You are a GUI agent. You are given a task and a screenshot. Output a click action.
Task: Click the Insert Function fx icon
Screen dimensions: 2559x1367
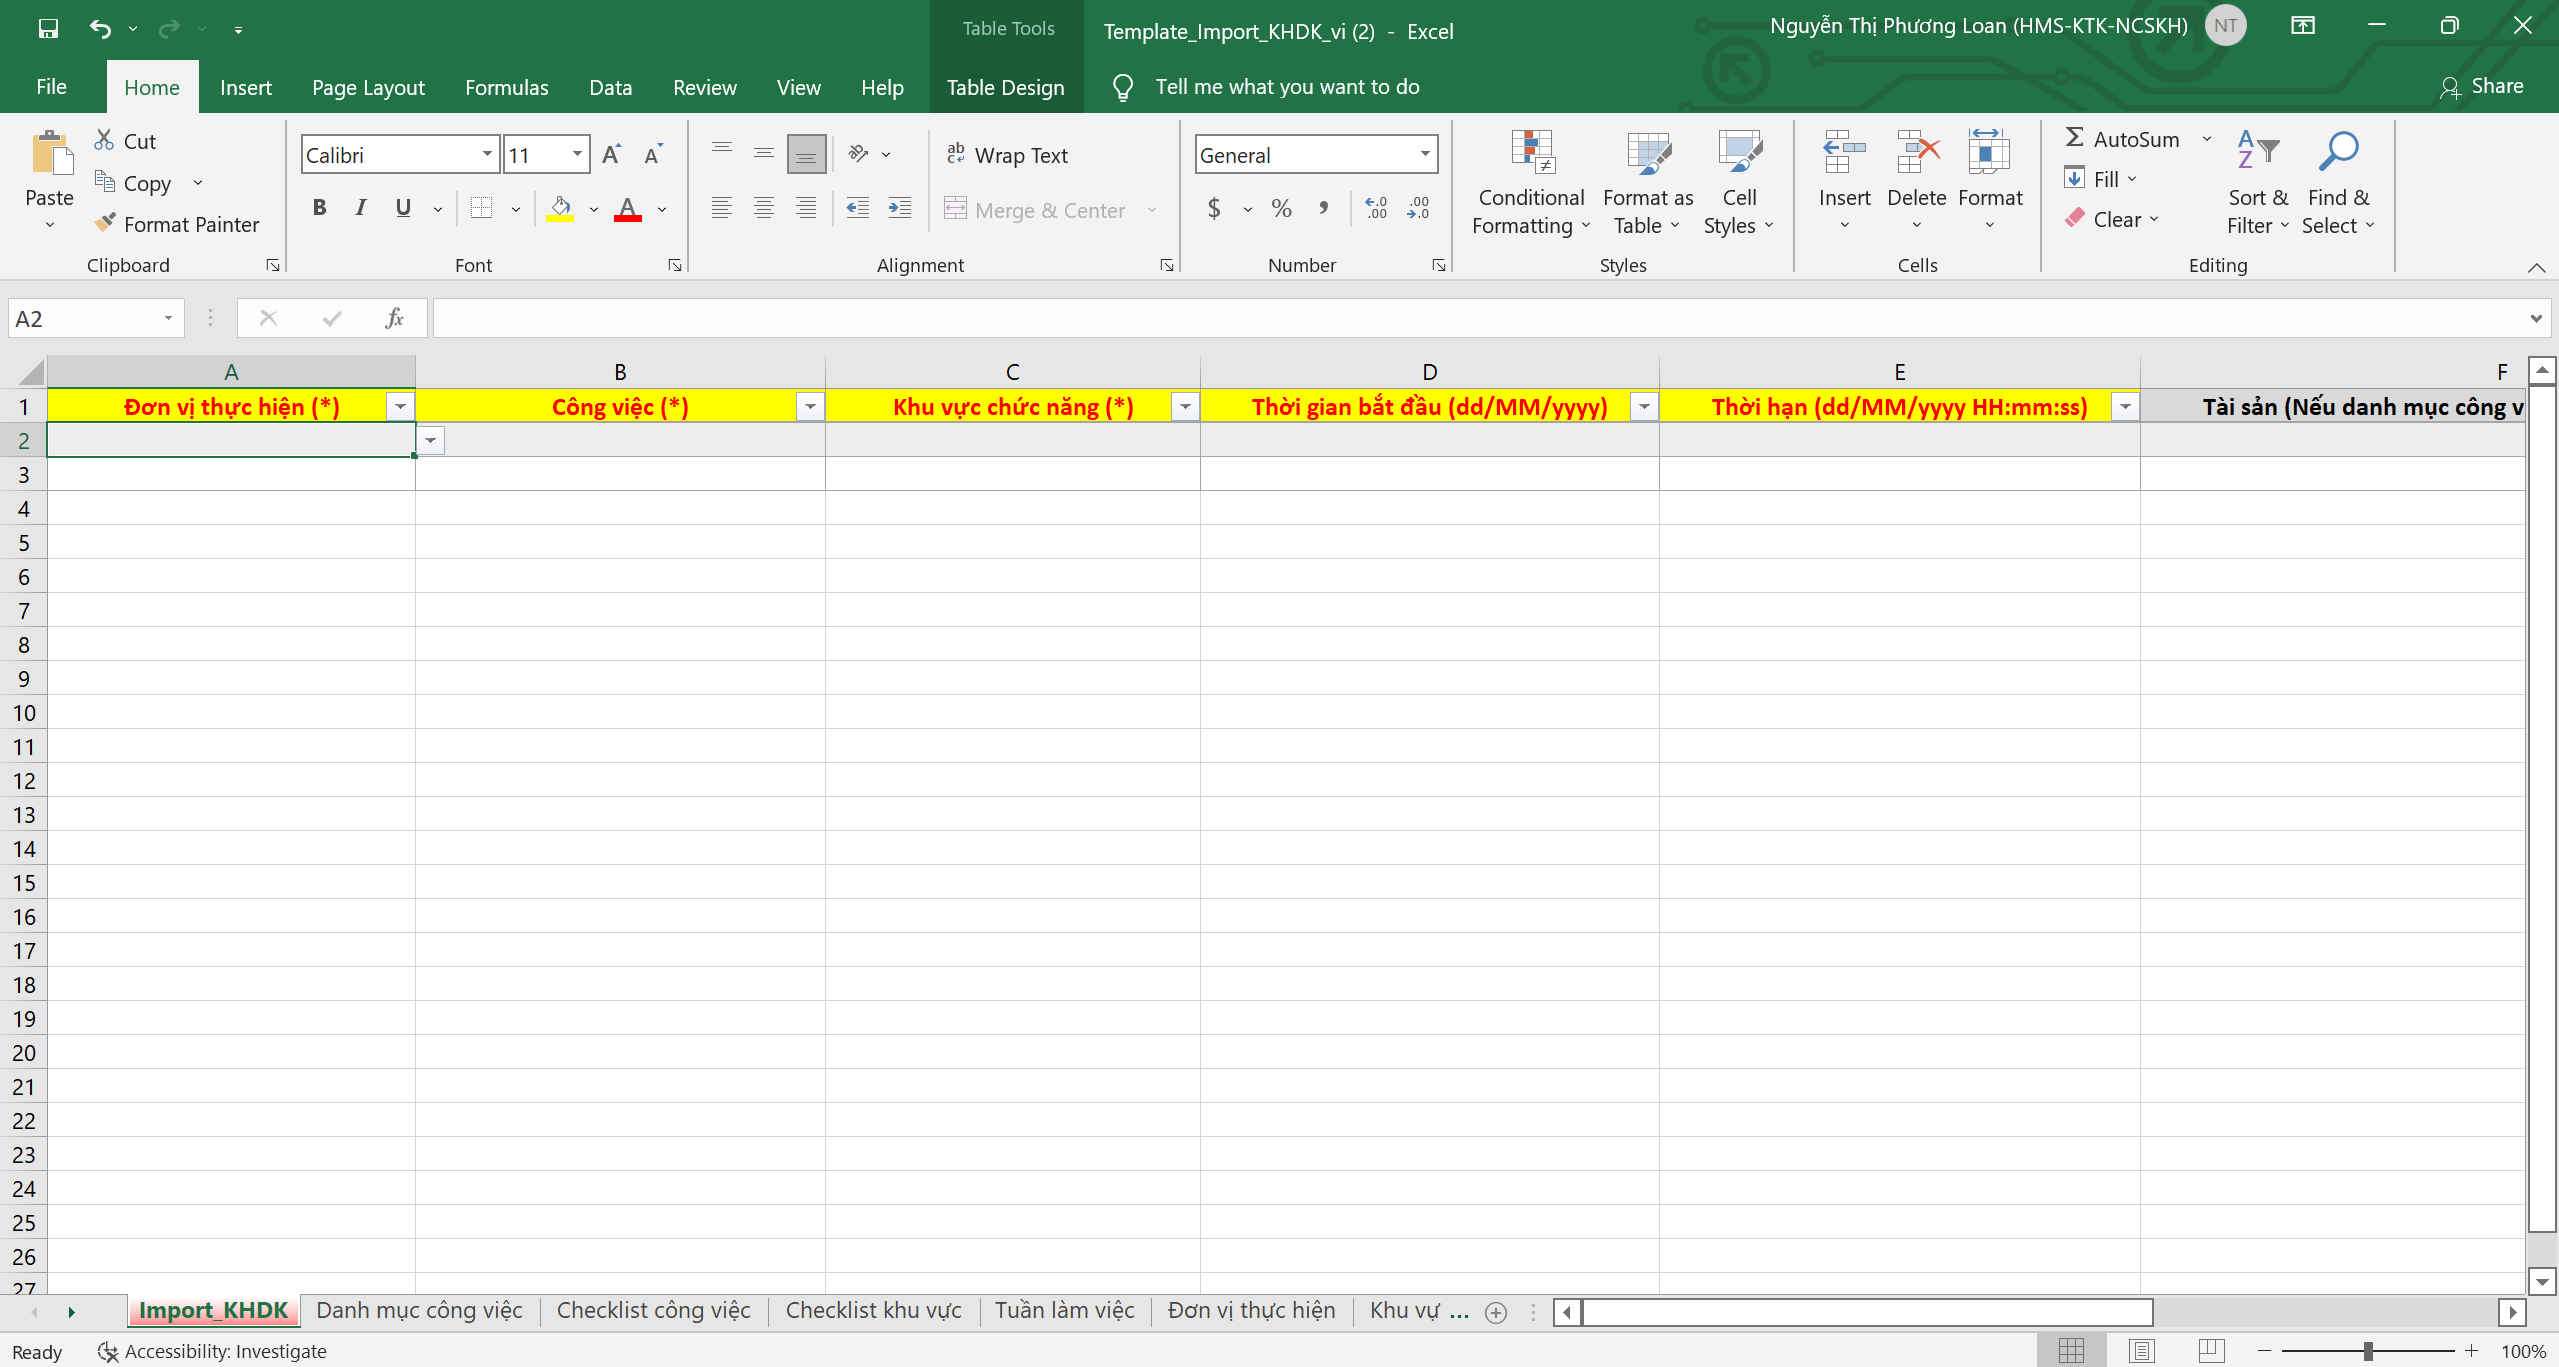point(394,319)
